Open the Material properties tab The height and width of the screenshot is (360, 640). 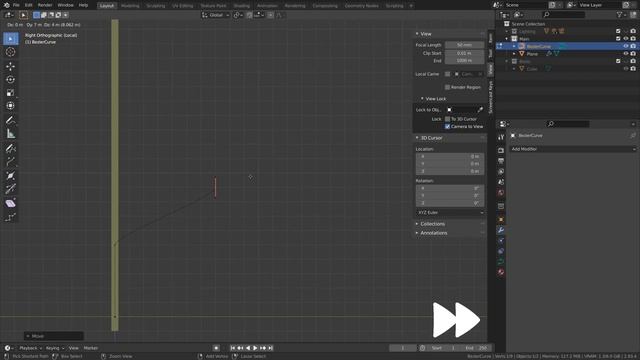(x=501, y=272)
